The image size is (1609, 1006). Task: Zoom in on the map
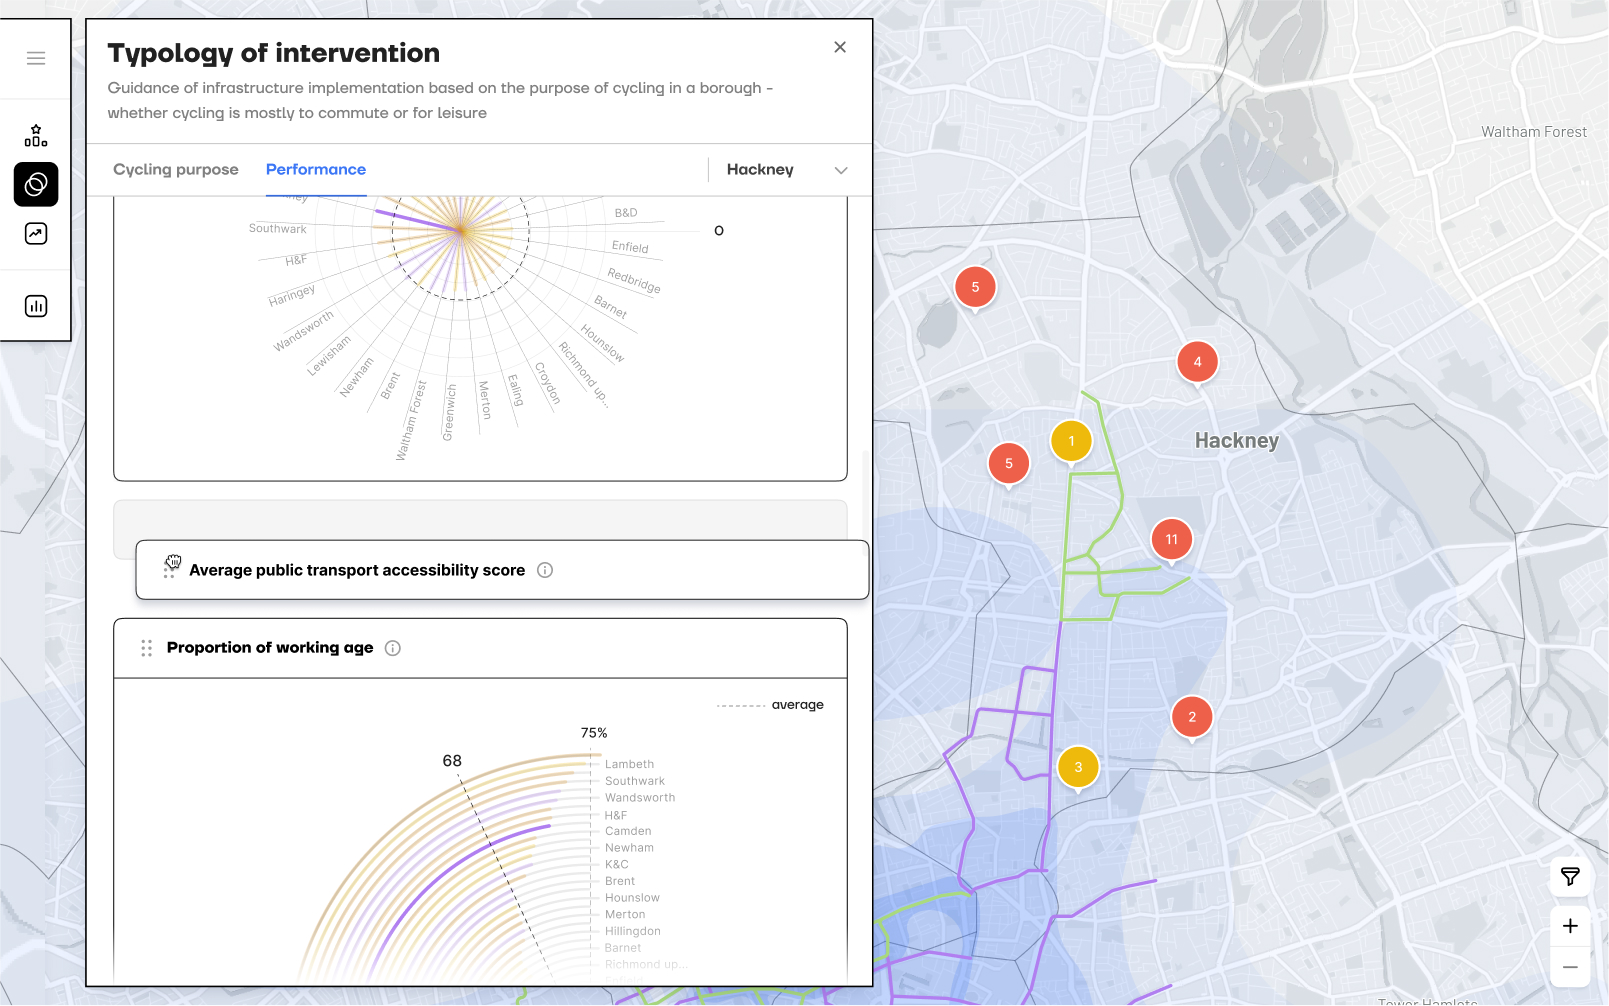point(1570,926)
